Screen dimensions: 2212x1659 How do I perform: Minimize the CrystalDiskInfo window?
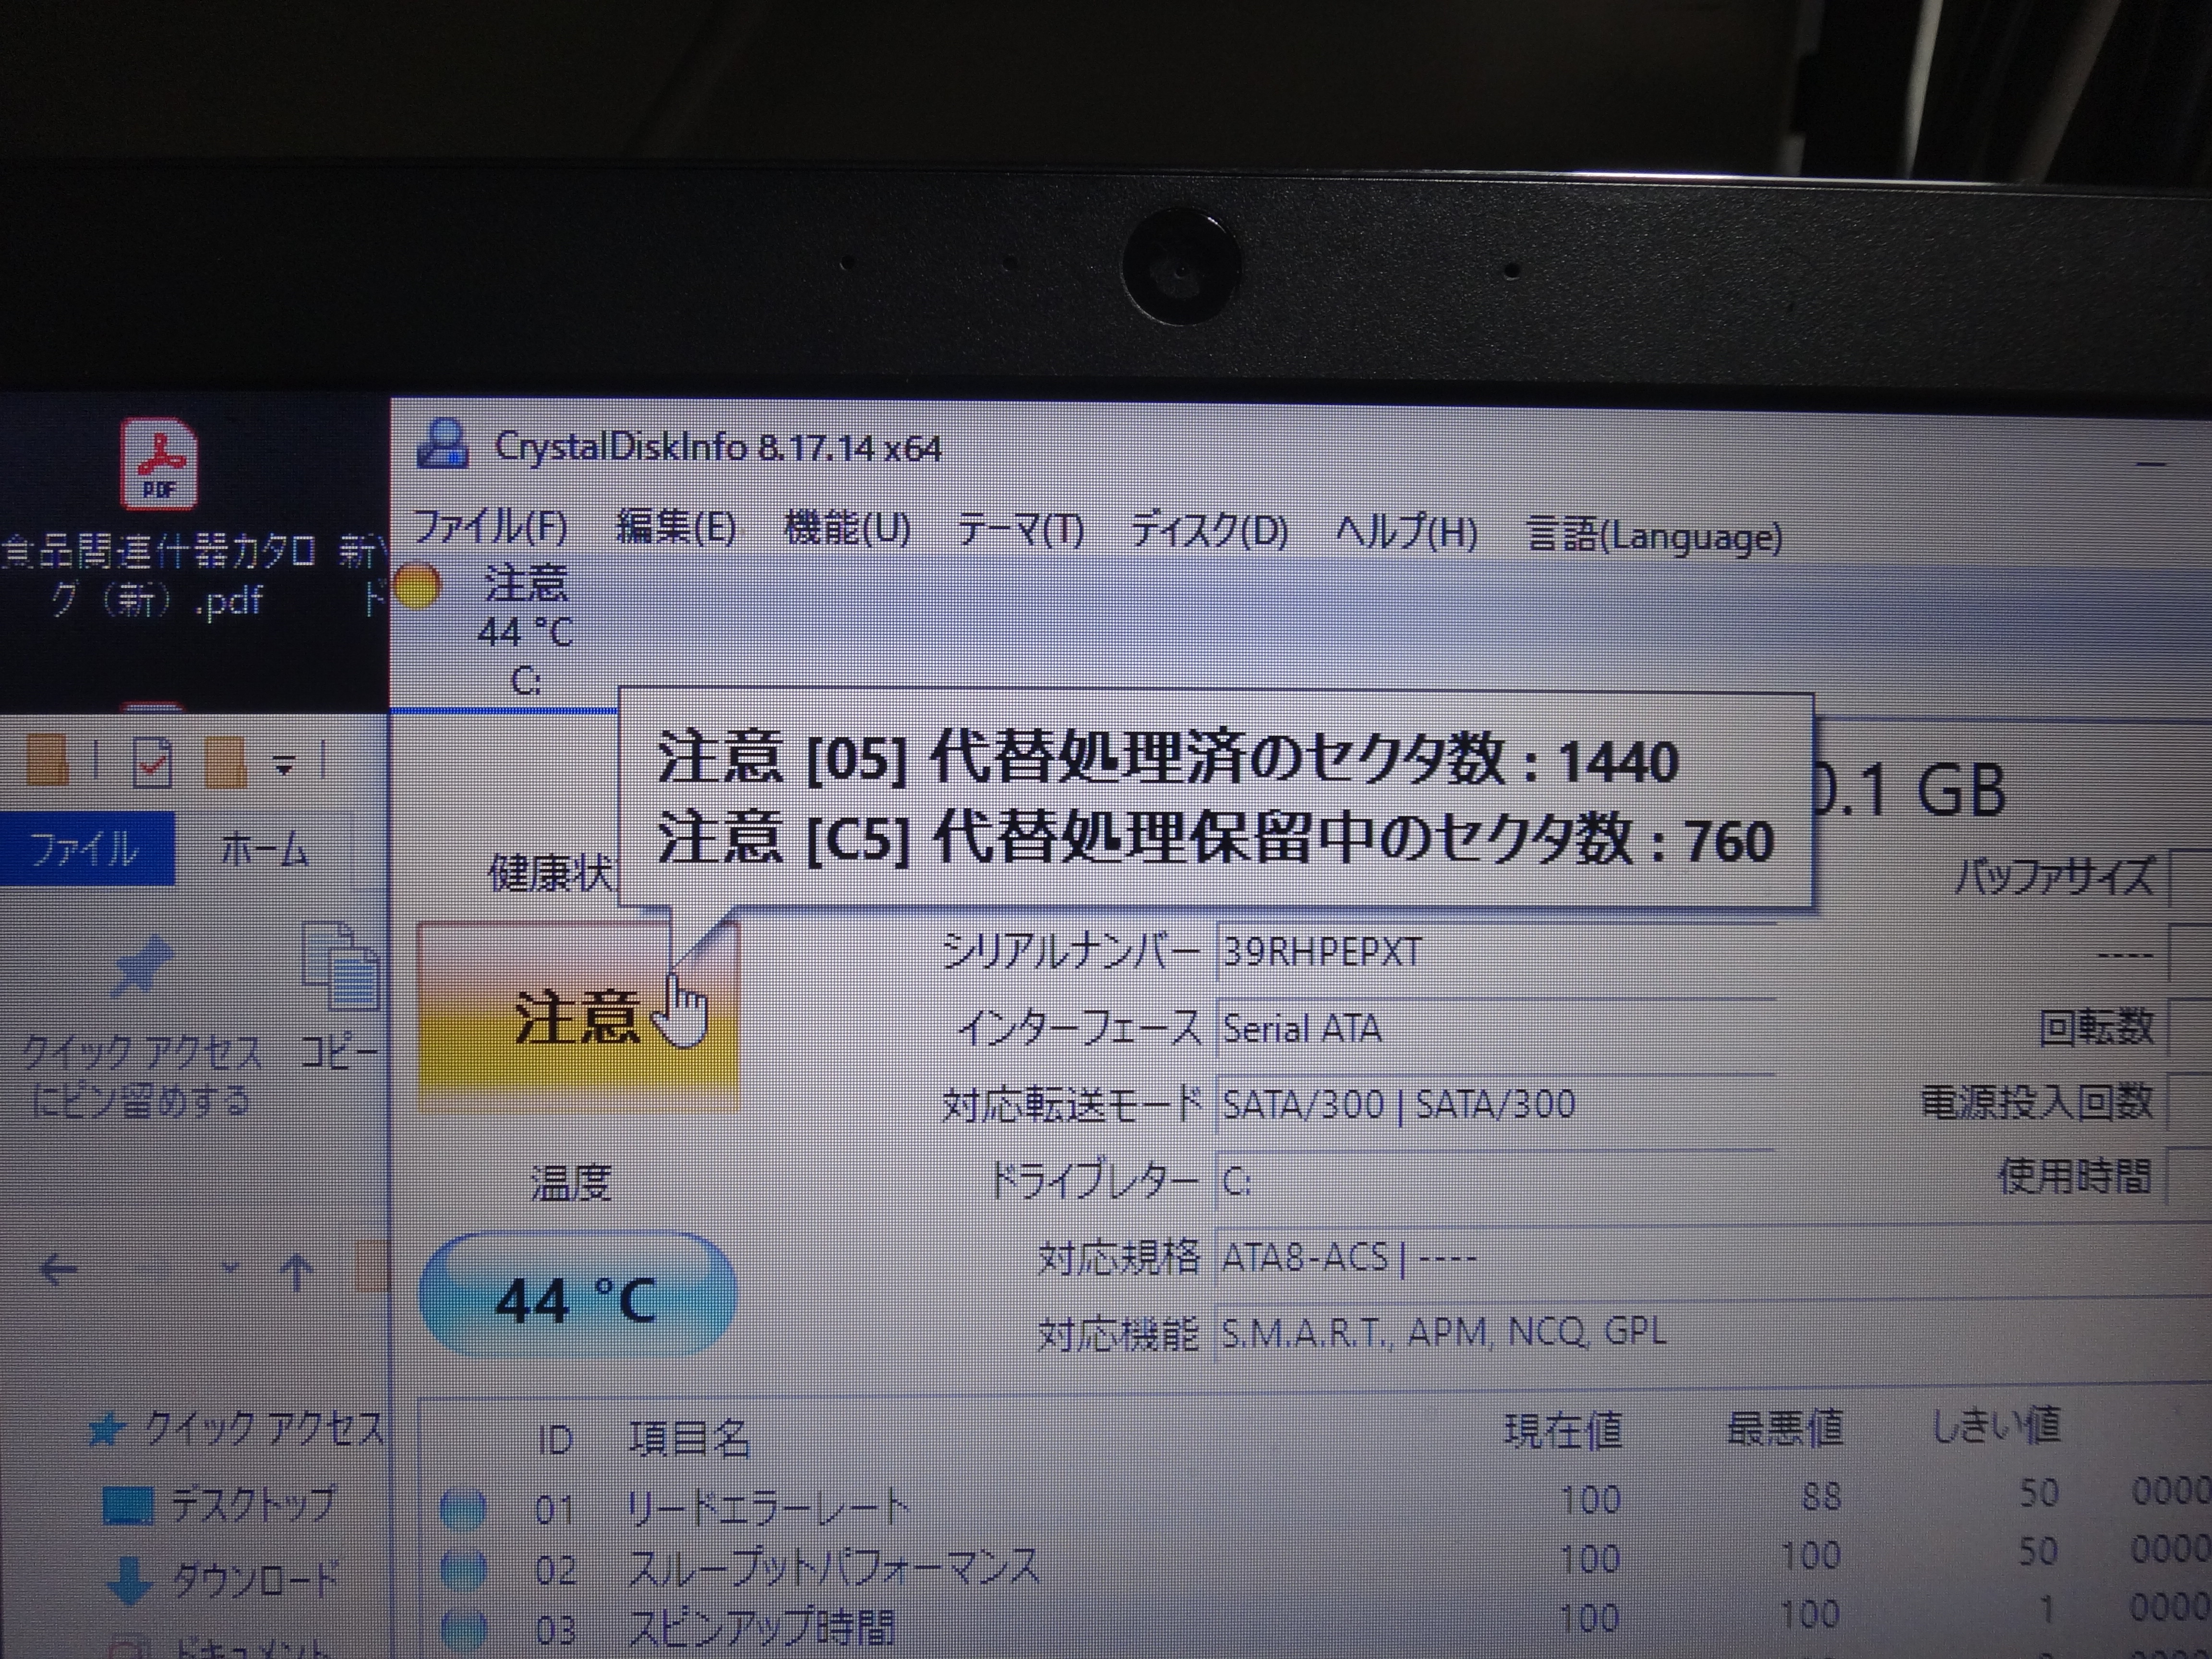pyautogui.click(x=2152, y=464)
